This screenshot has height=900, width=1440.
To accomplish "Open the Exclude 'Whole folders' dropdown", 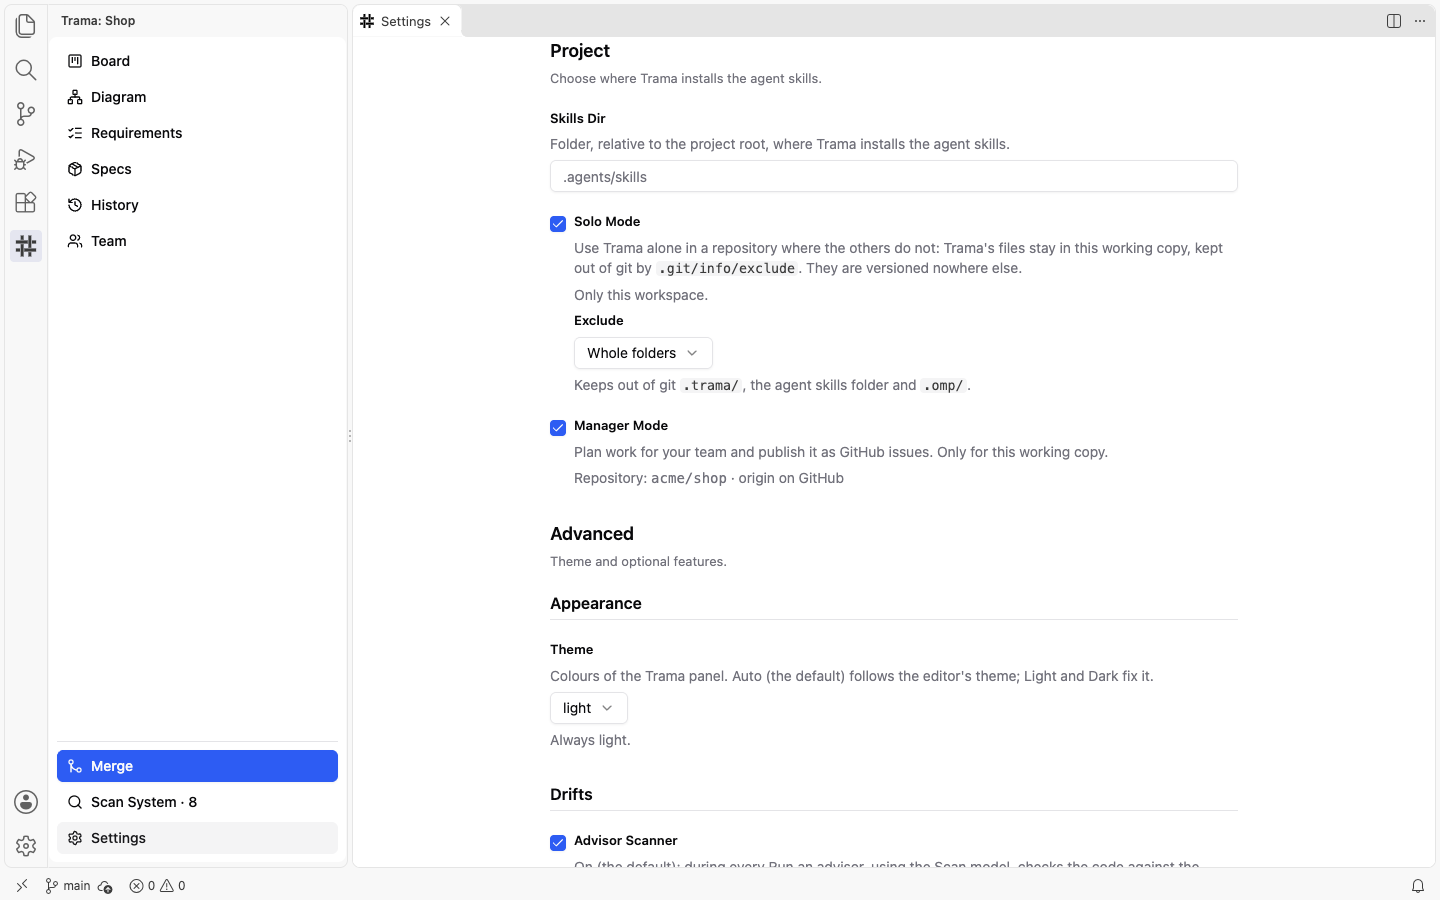I will click(643, 353).
